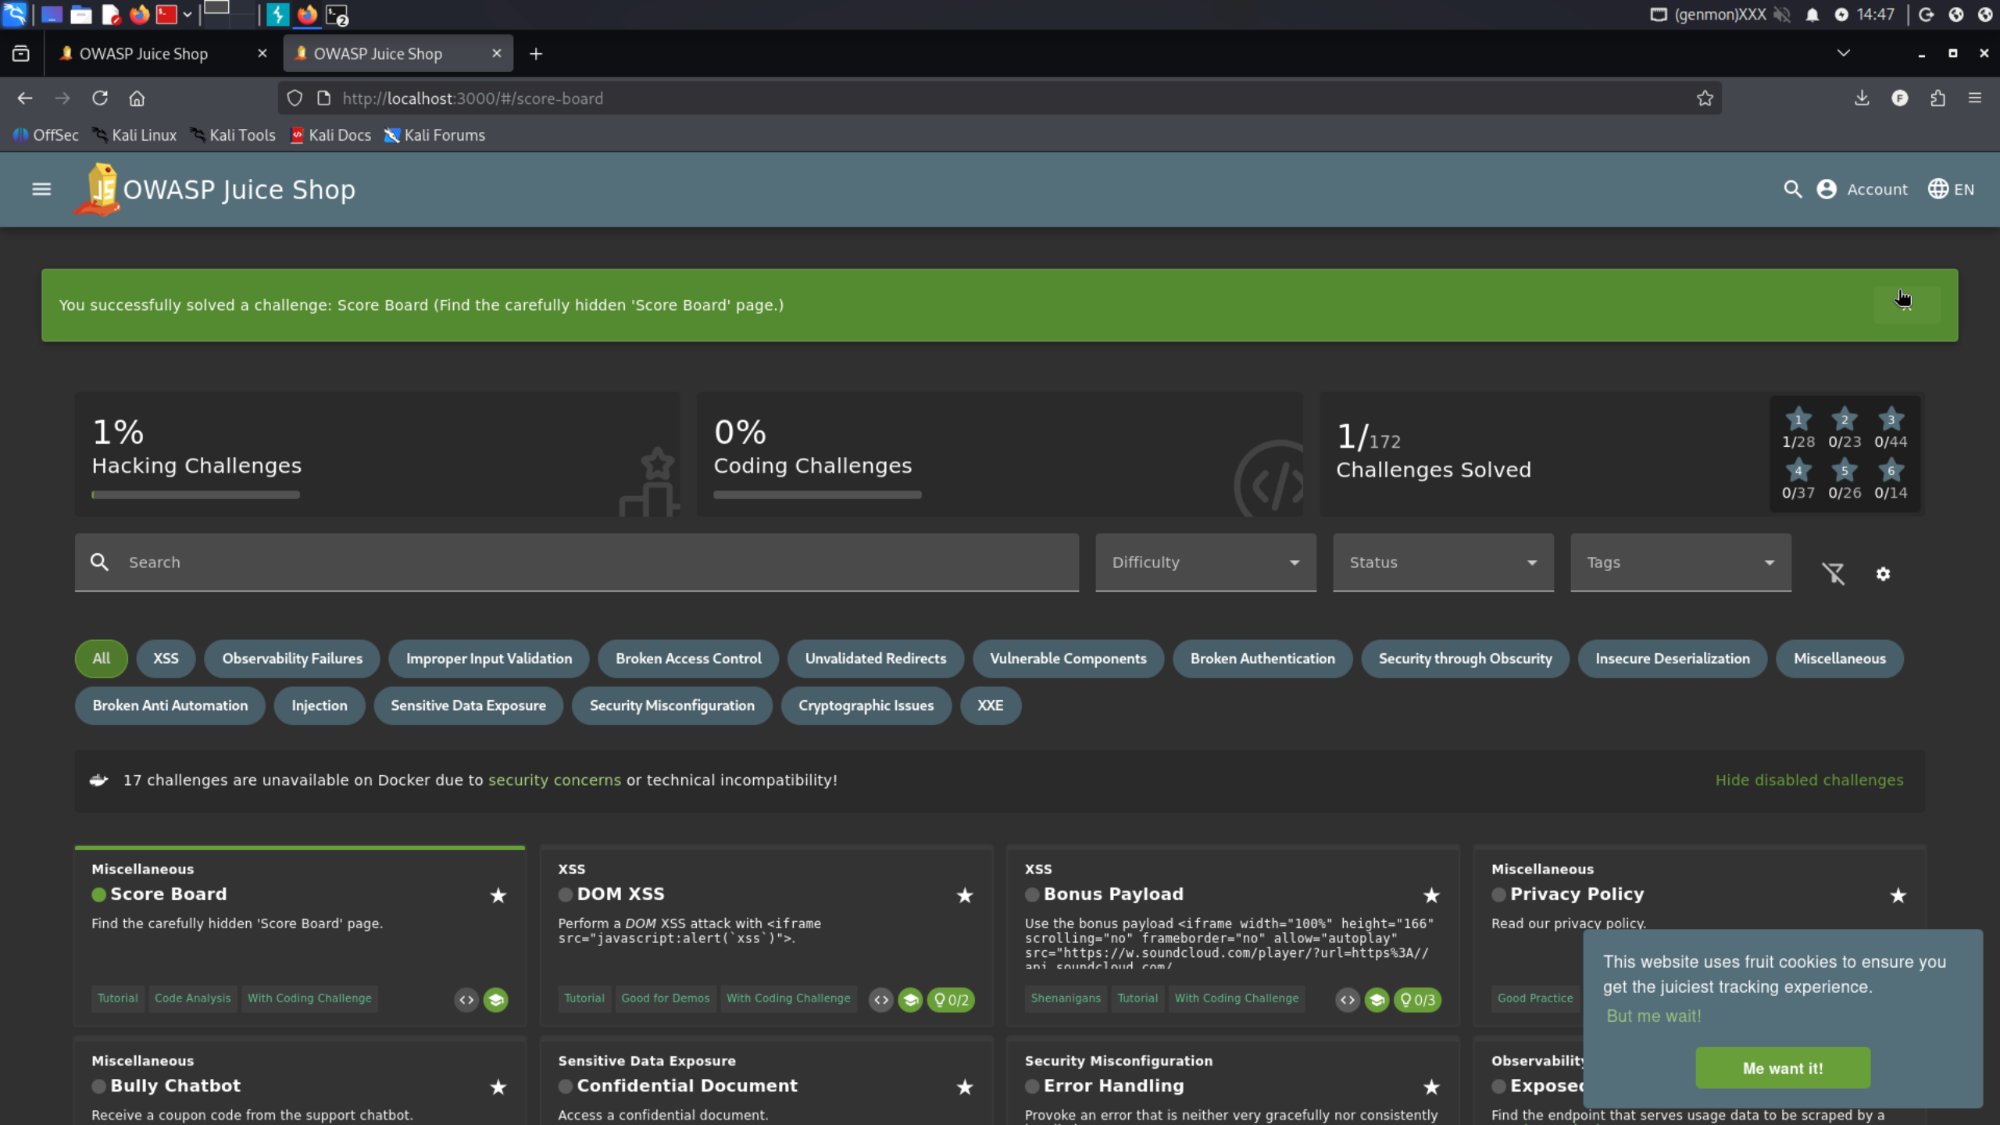Viewport: 2000px width, 1125px height.
Task: Click the Shenanigans tag on Bonus Payload
Action: pyautogui.click(x=1065, y=998)
